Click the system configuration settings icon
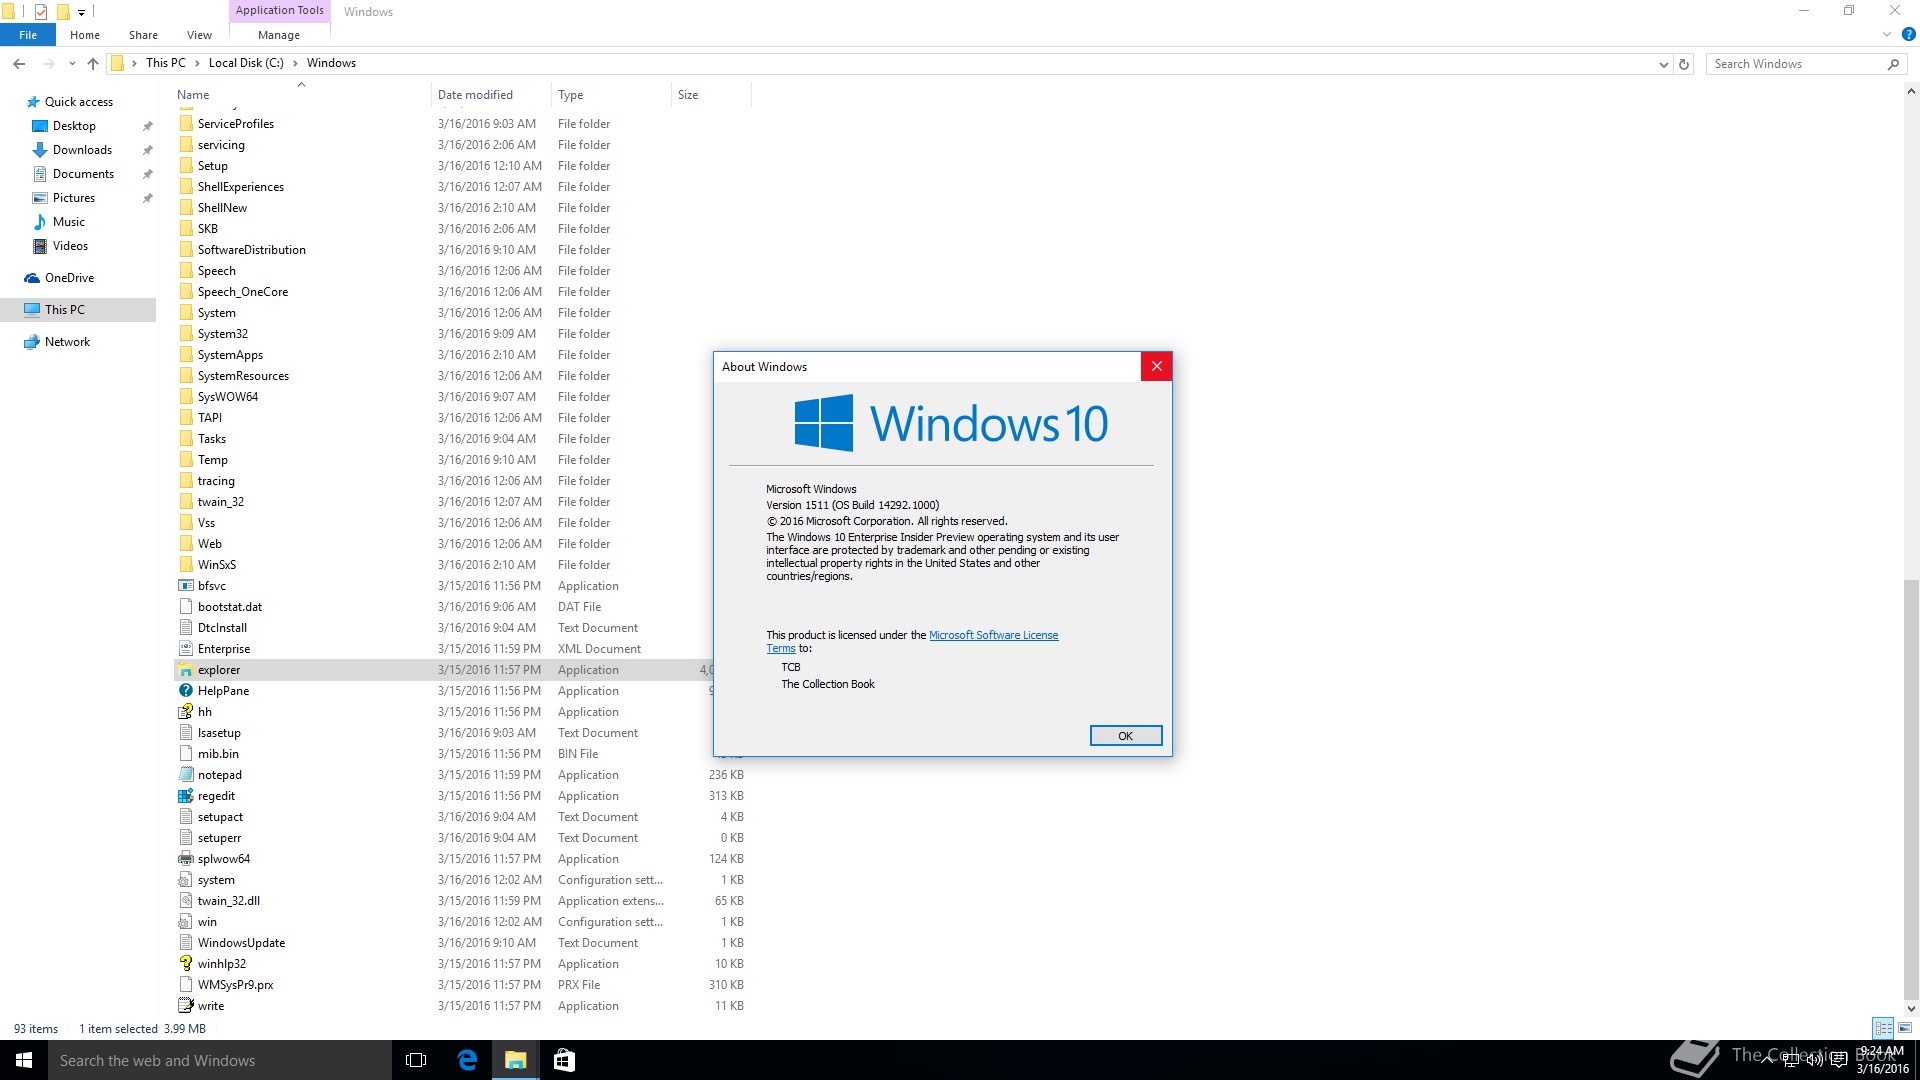Viewport: 1920px width, 1080px height. pos(185,880)
